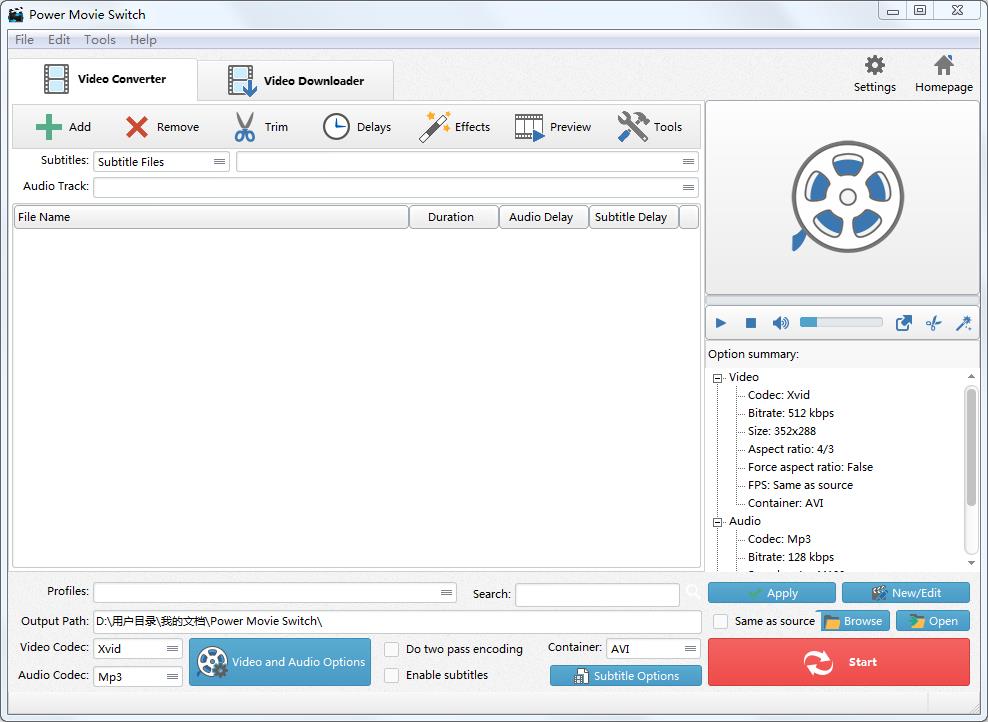
Task: Click the player volume slider
Action: (x=841, y=323)
